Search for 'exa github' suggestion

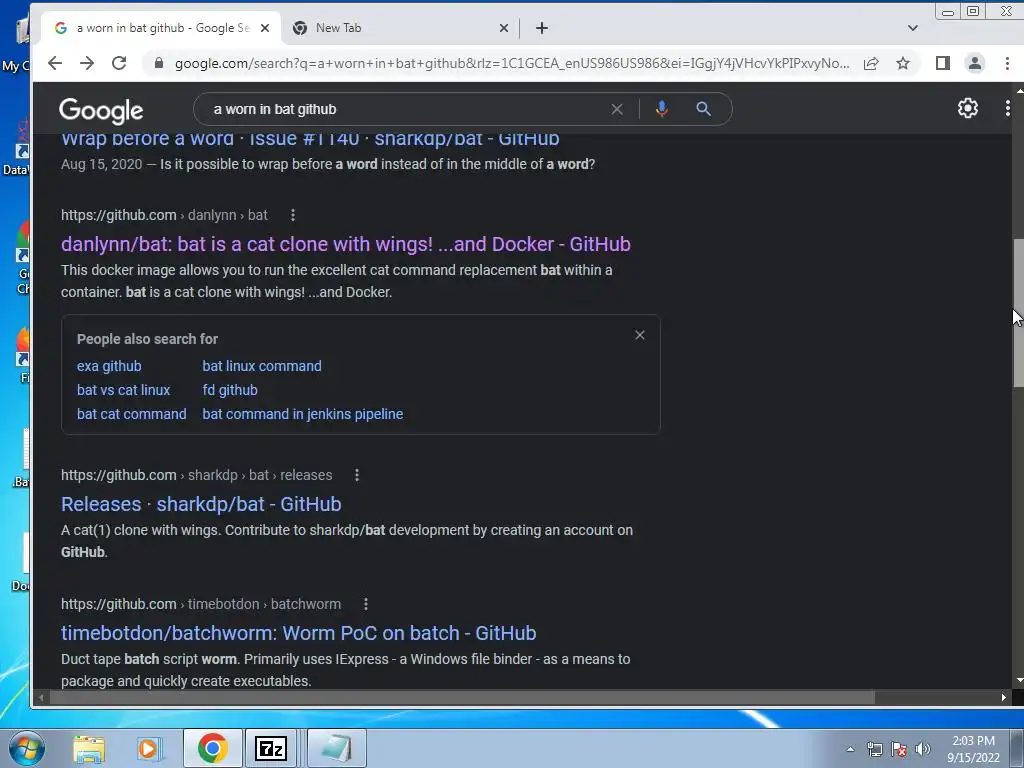point(109,366)
